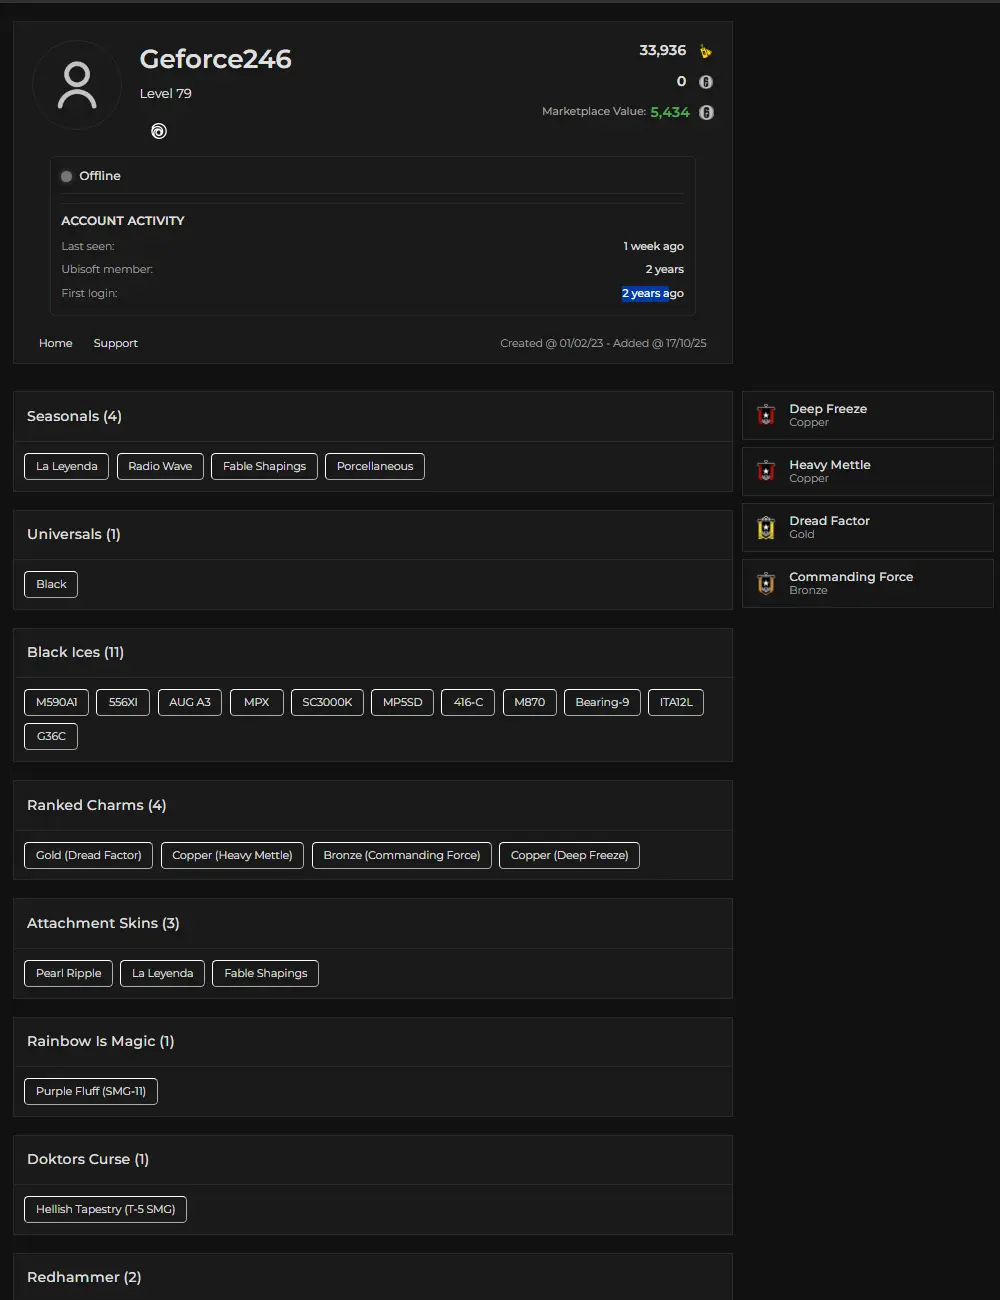Image resolution: width=1000 pixels, height=1300 pixels.
Task: Open the Support menu item
Action: coord(116,343)
